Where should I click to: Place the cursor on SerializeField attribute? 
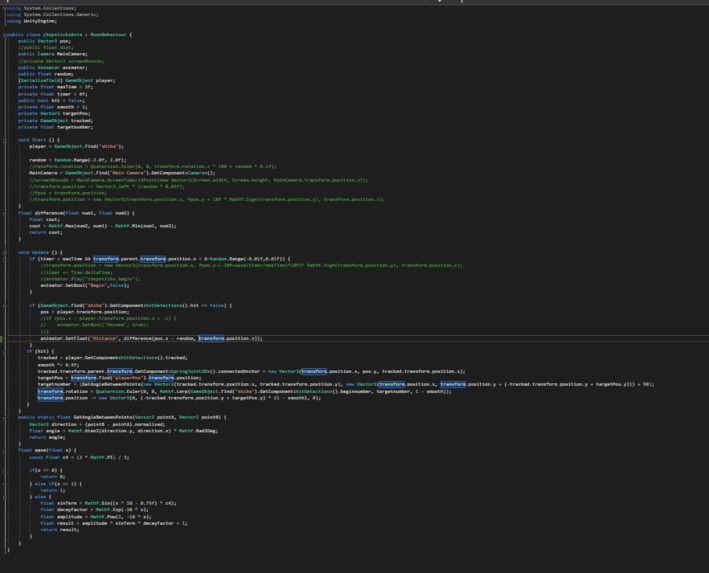[40, 81]
